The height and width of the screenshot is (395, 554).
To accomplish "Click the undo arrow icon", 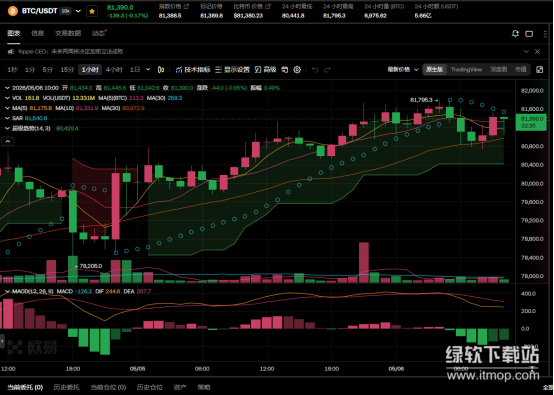I will pos(315,70).
